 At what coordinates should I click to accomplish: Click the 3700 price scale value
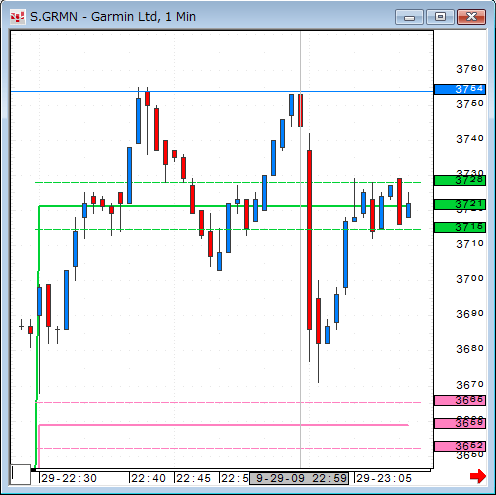coord(470,279)
